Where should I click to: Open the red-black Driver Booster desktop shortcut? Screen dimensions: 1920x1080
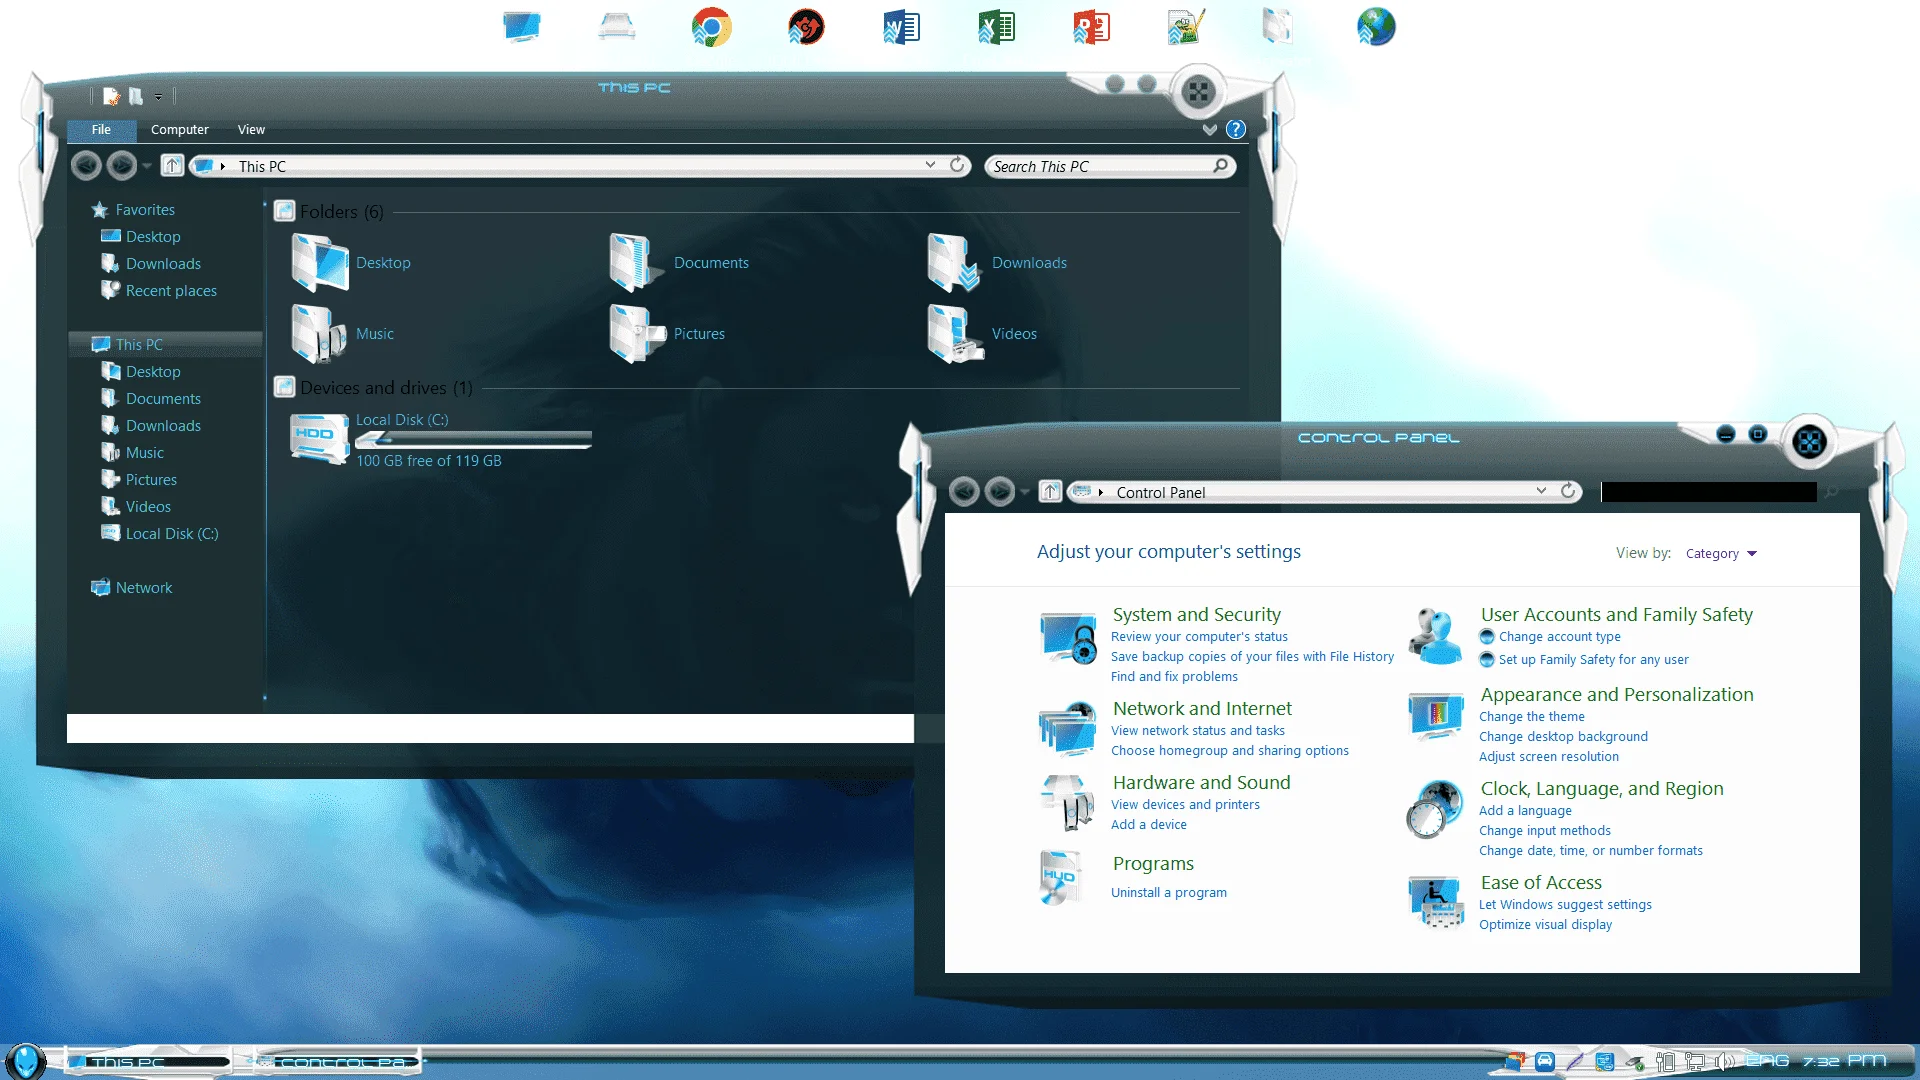click(x=806, y=27)
